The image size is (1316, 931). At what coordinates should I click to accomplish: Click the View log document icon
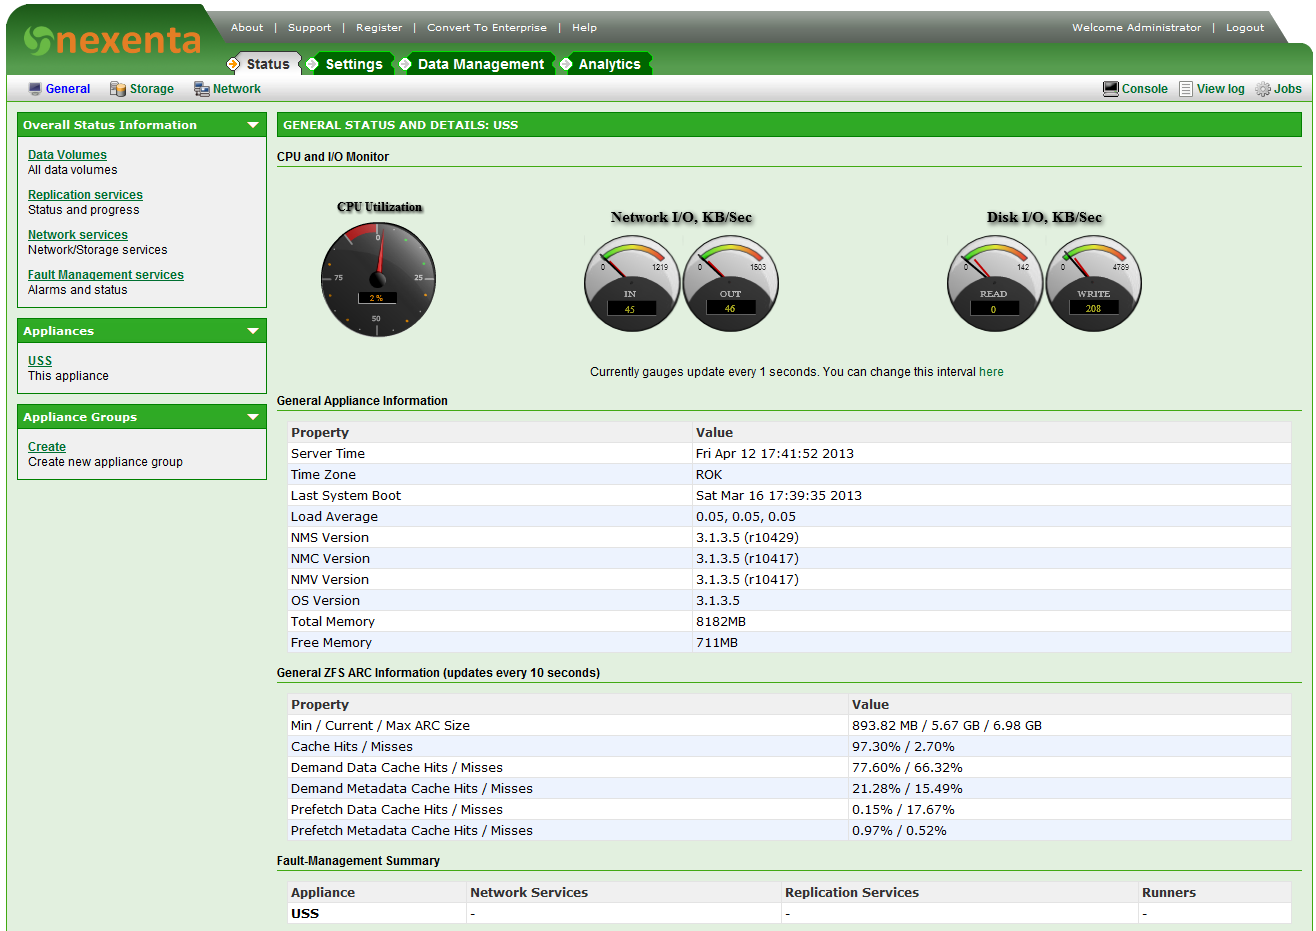coord(1186,89)
